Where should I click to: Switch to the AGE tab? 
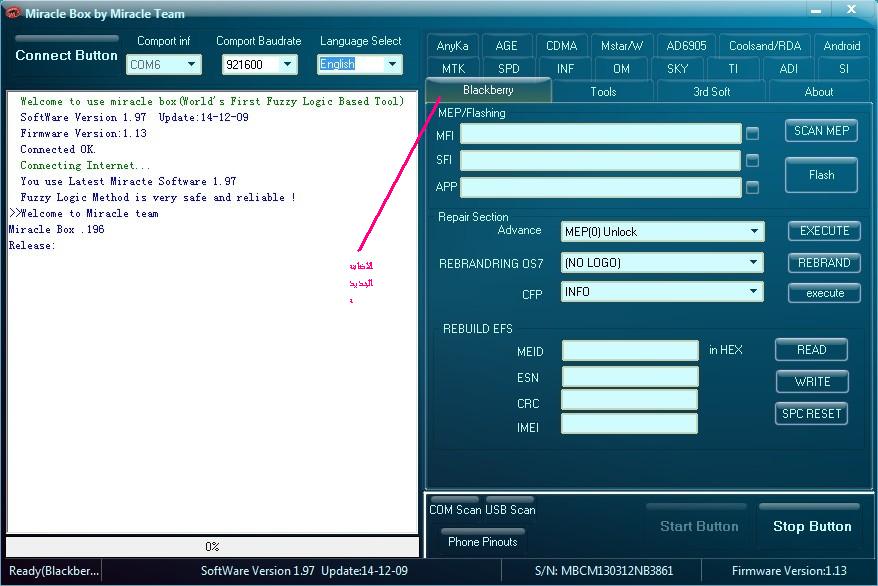(x=506, y=46)
